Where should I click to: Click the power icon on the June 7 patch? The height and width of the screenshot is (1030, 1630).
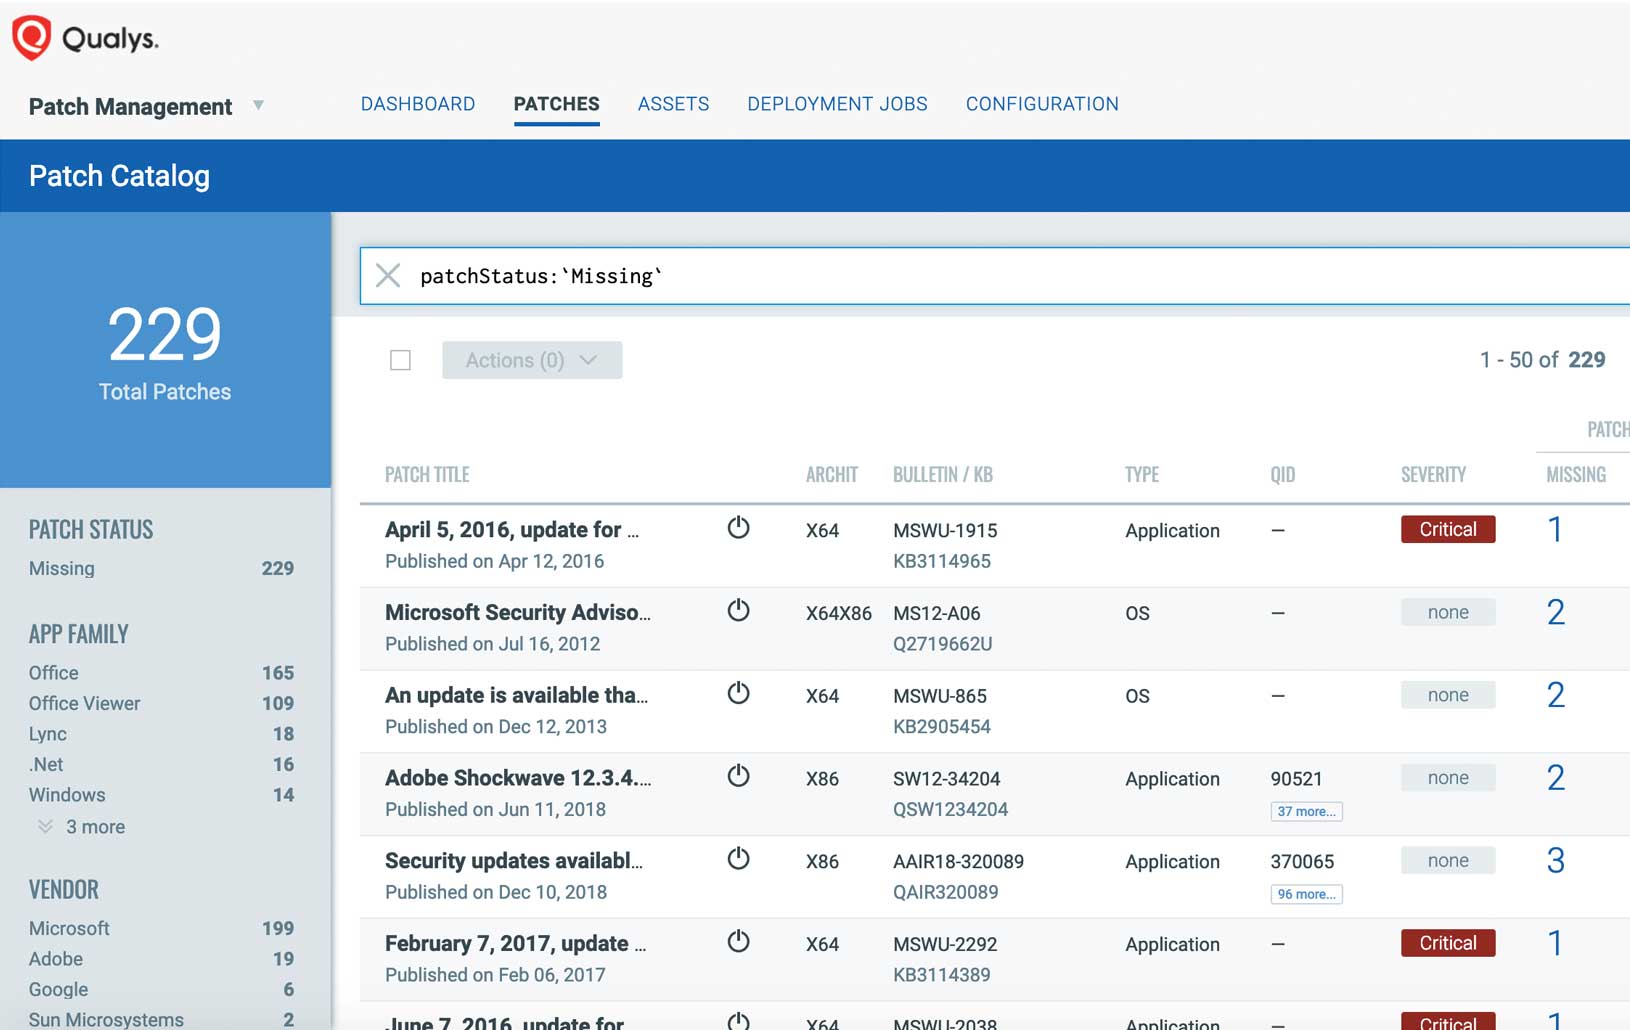click(740, 1021)
